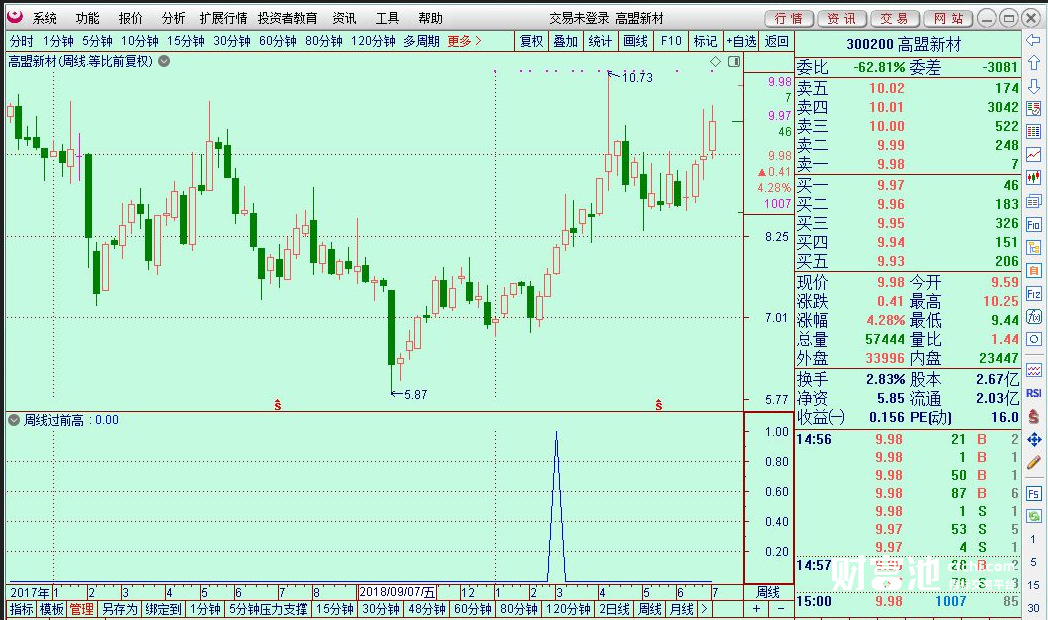Open the candlestick chart sidebar icon
This screenshot has height=620, width=1048.
coord(1034,178)
